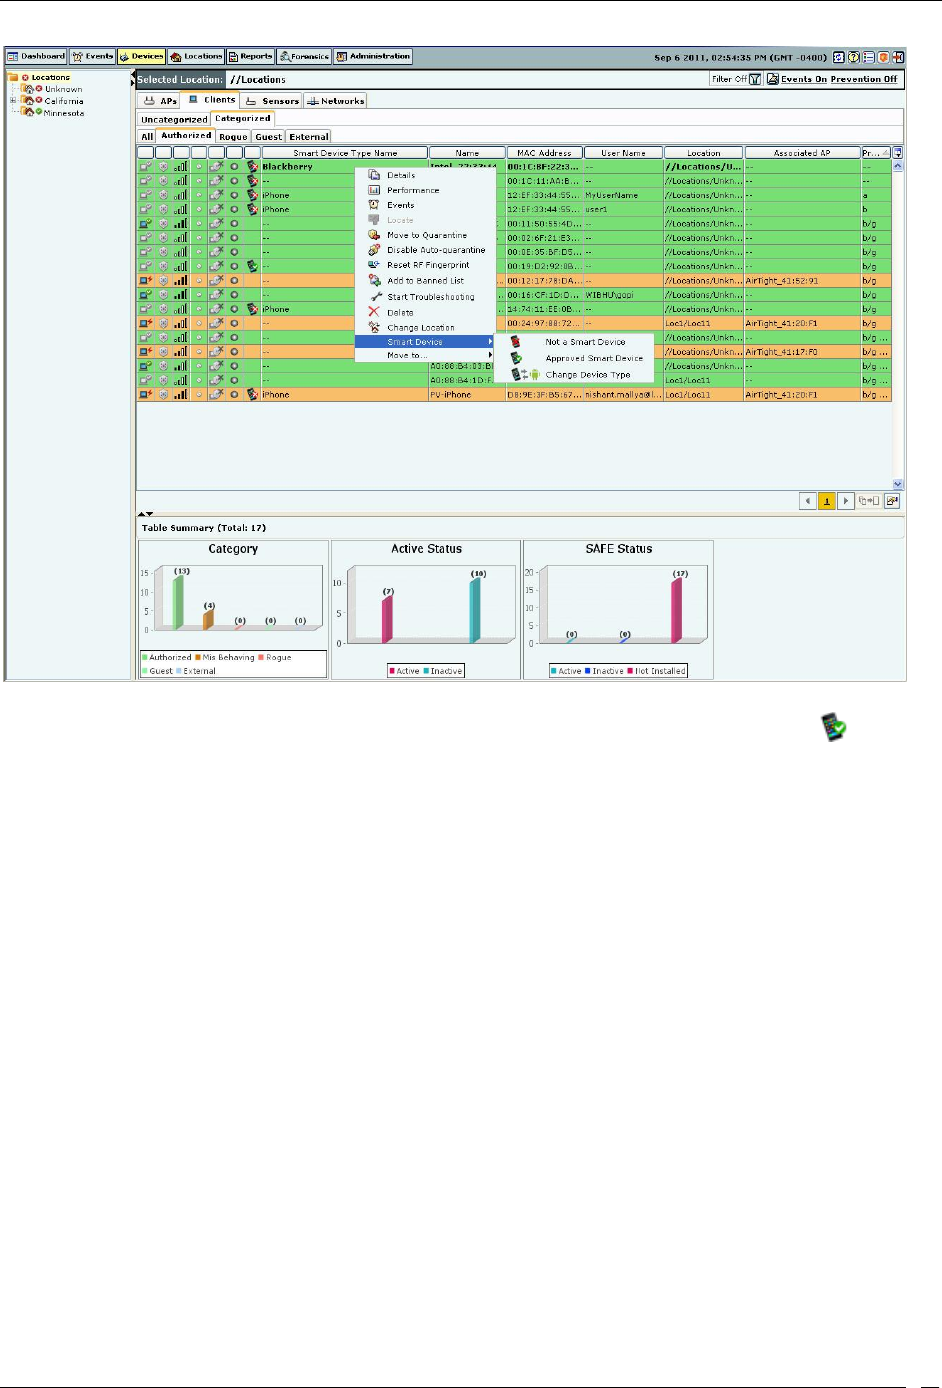Click the logout icon at top right
This screenshot has height=1388, width=942.
[x=897, y=57]
